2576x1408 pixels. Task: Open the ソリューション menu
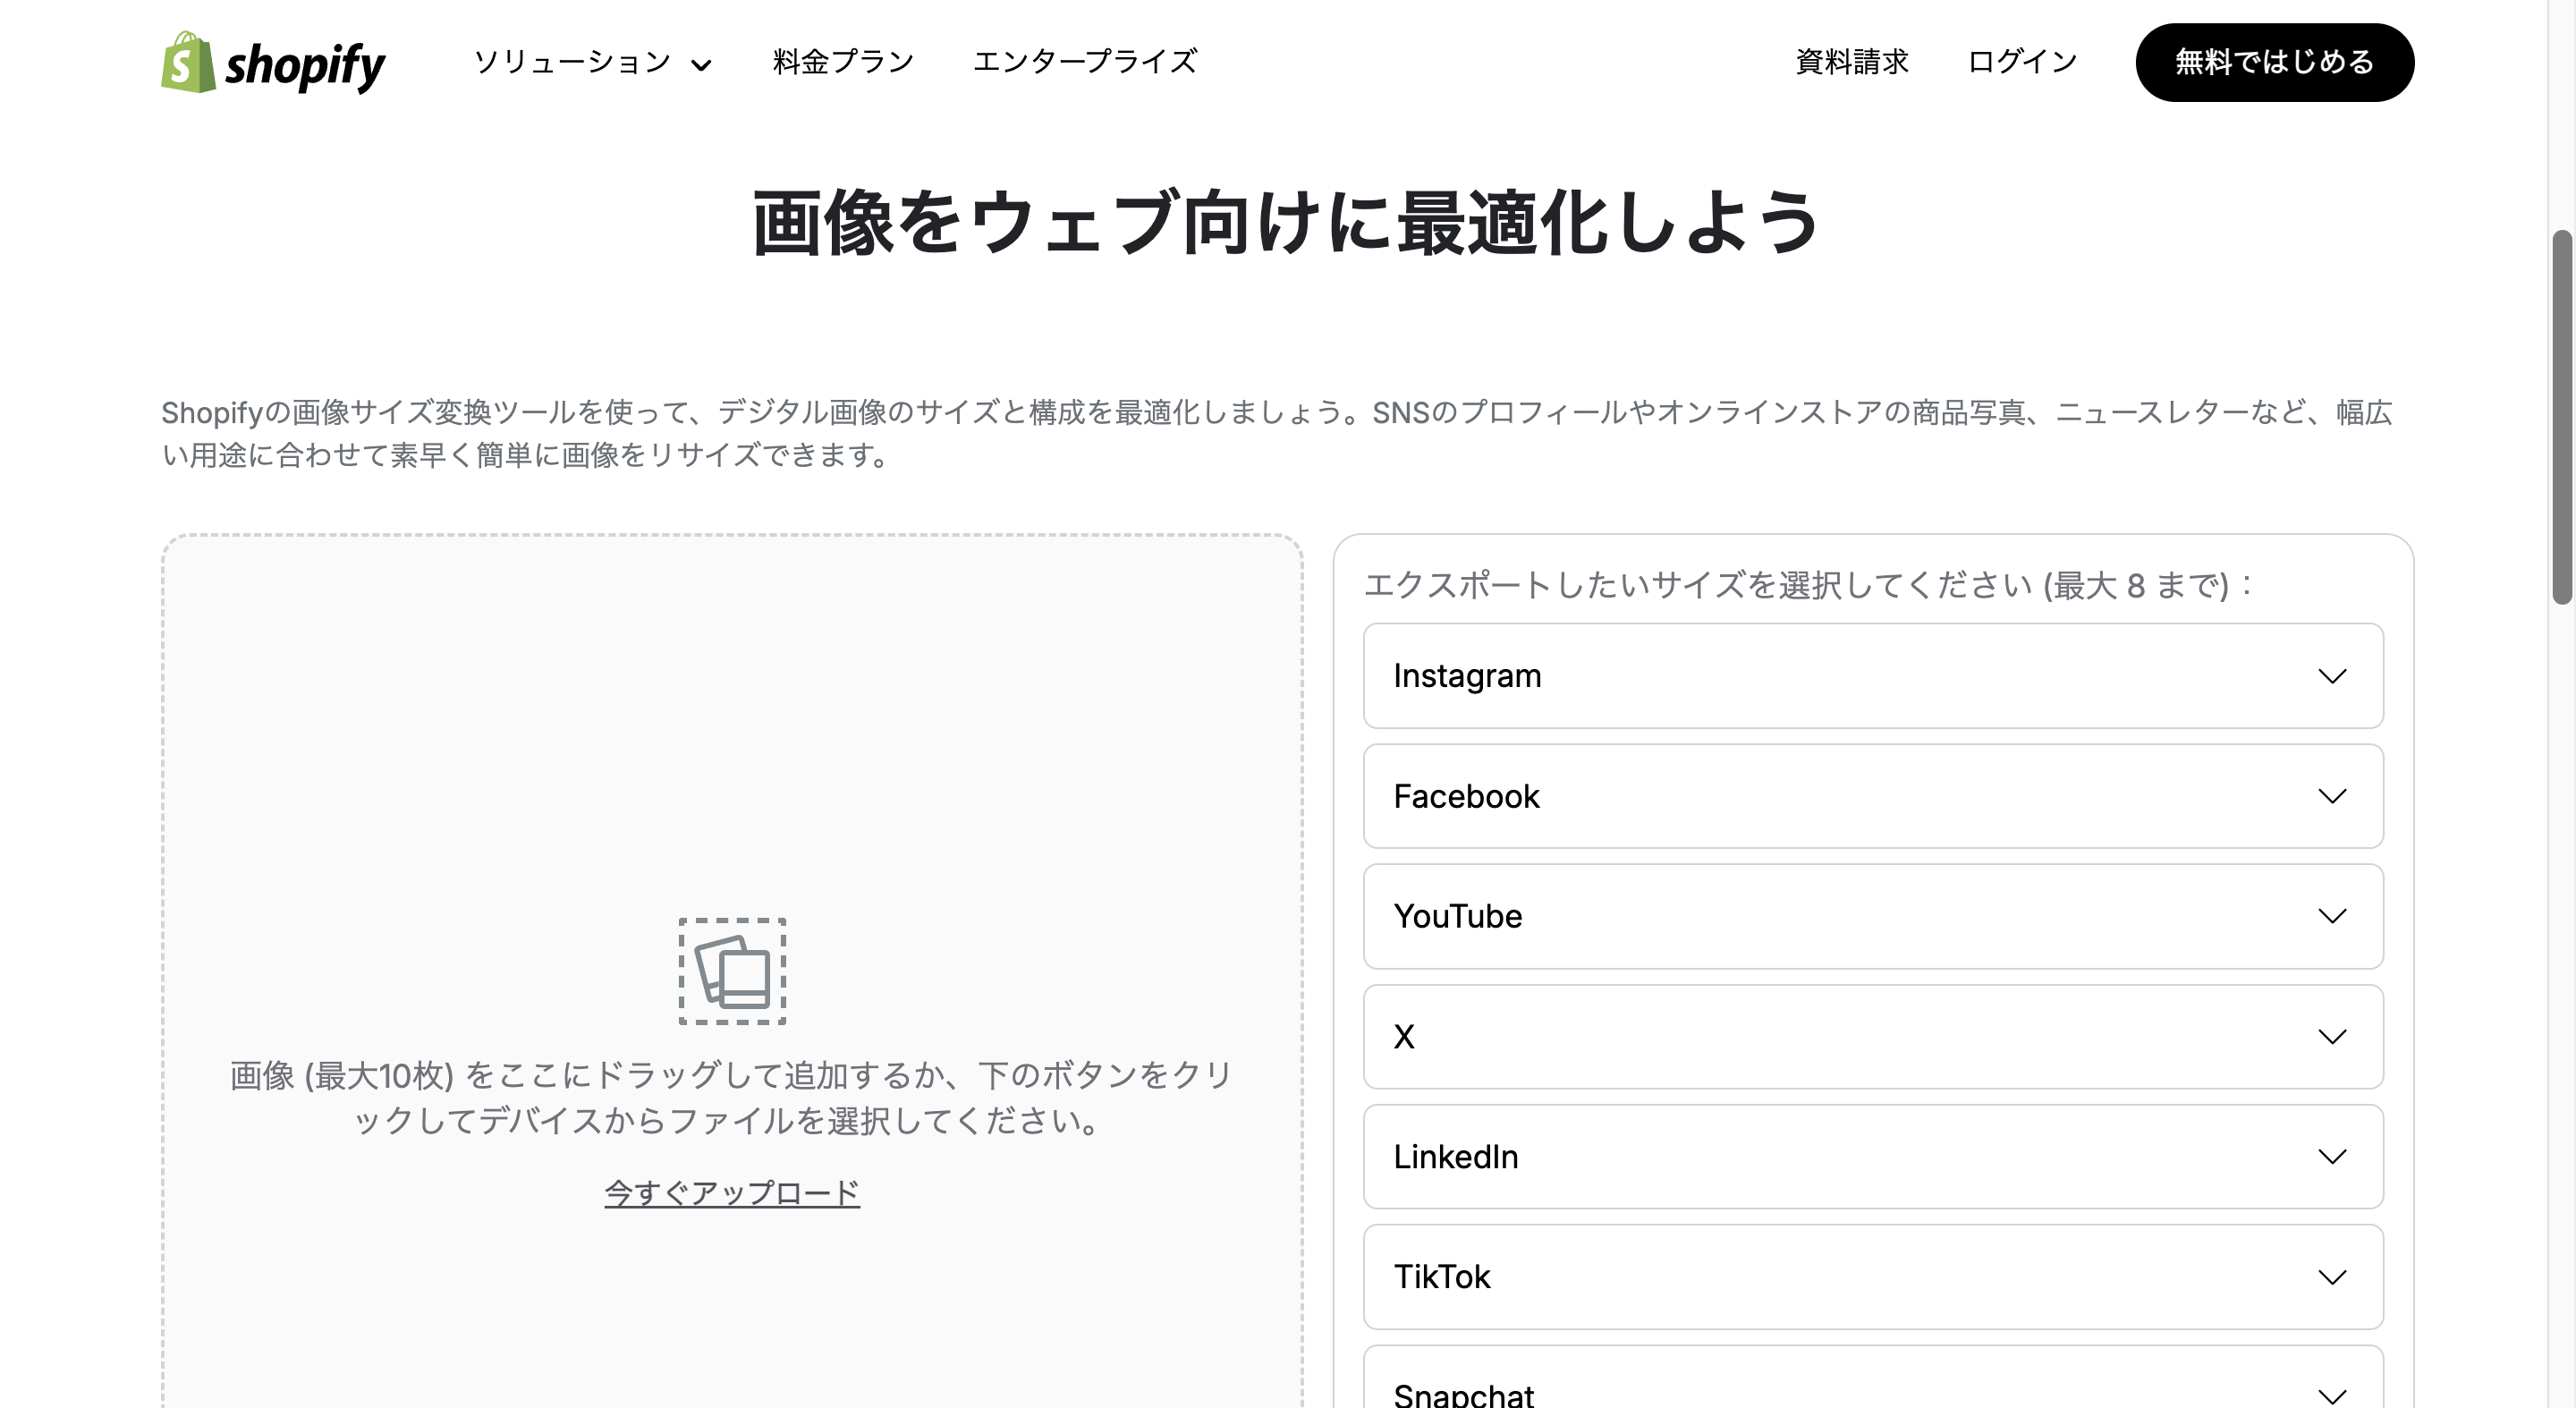pos(591,62)
